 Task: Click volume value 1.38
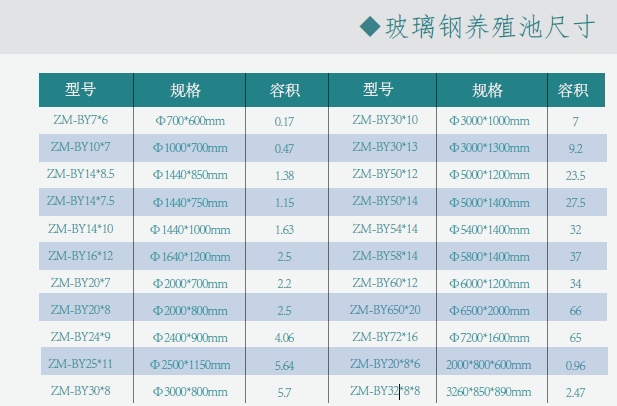point(284,176)
